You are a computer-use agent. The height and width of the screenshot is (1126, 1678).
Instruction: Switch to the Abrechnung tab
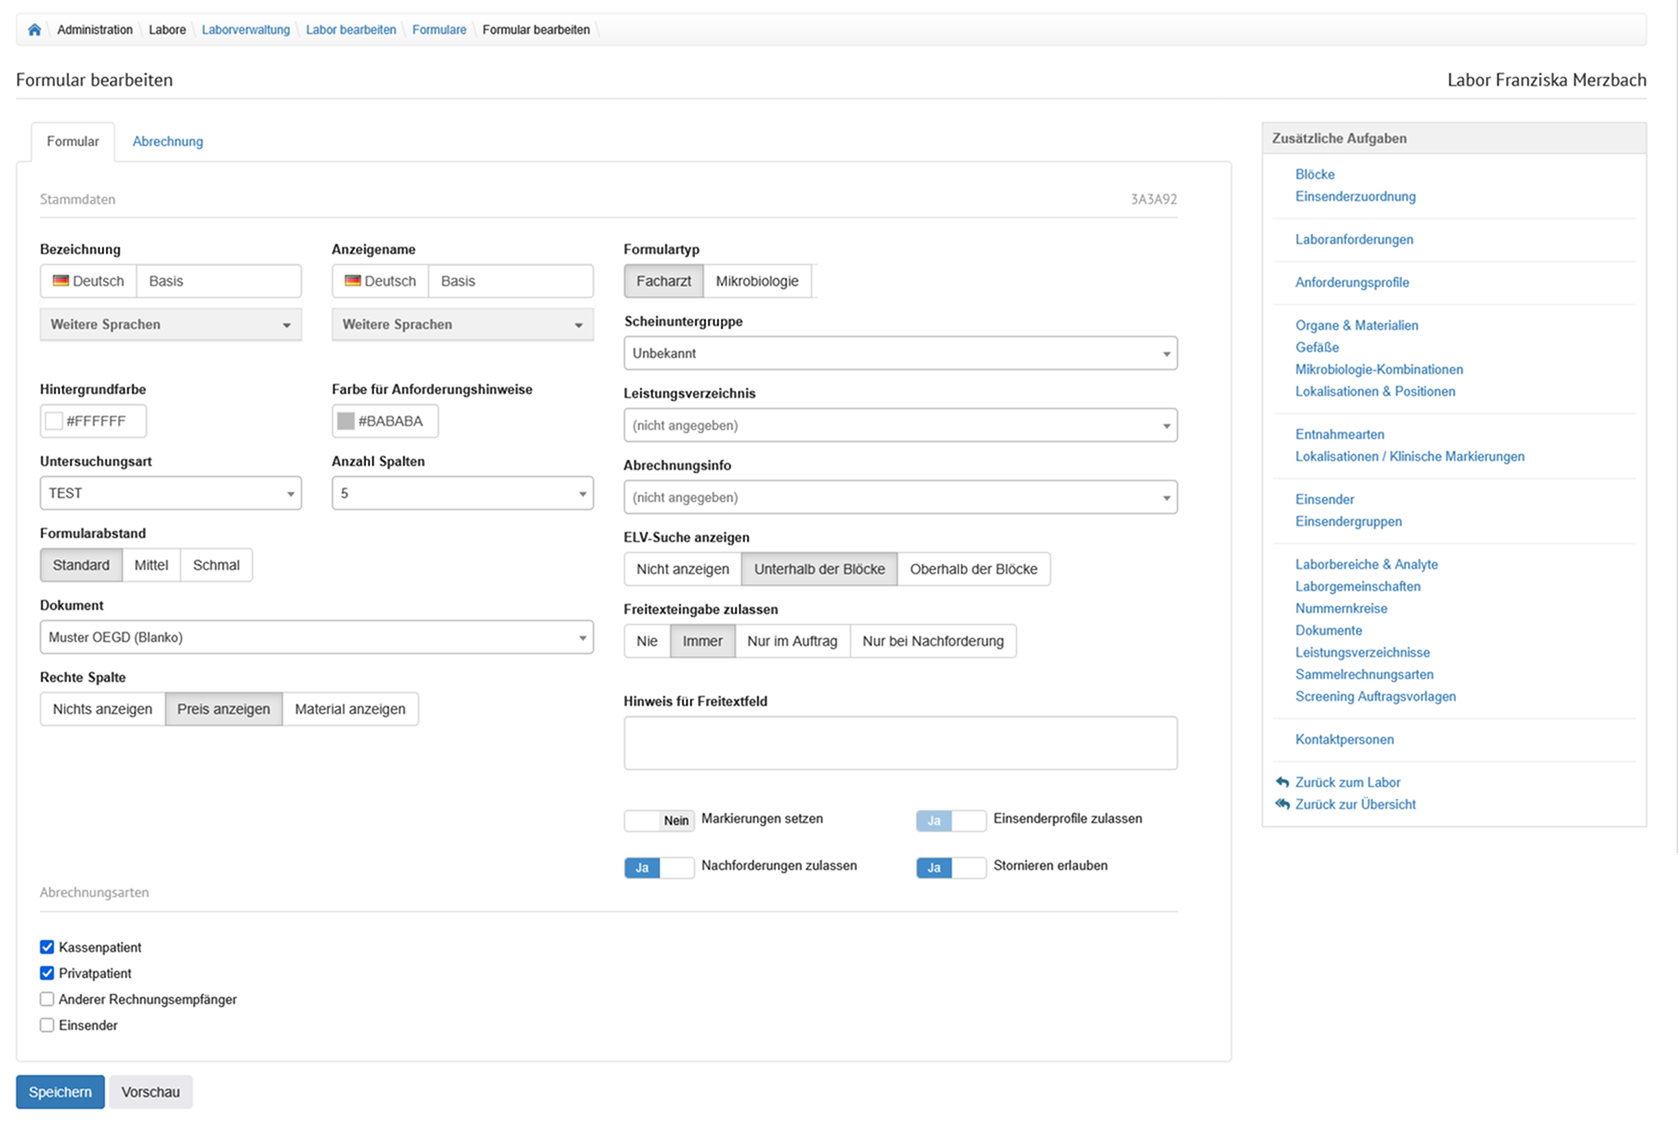click(168, 141)
